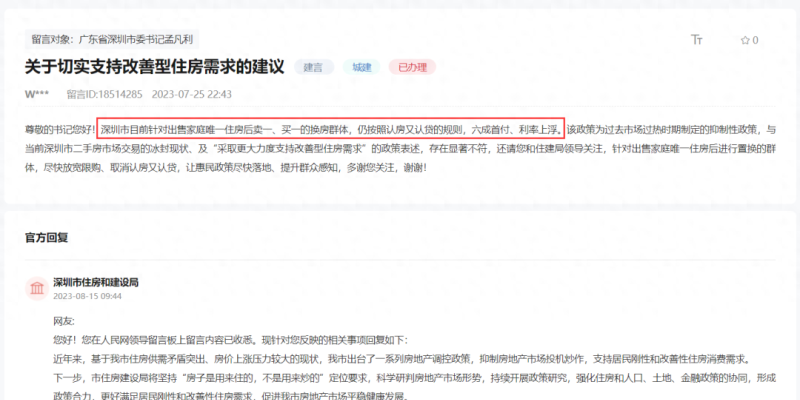Click the post timestamp 2023-07-25 22:43
The image size is (800, 400).
click(x=192, y=94)
